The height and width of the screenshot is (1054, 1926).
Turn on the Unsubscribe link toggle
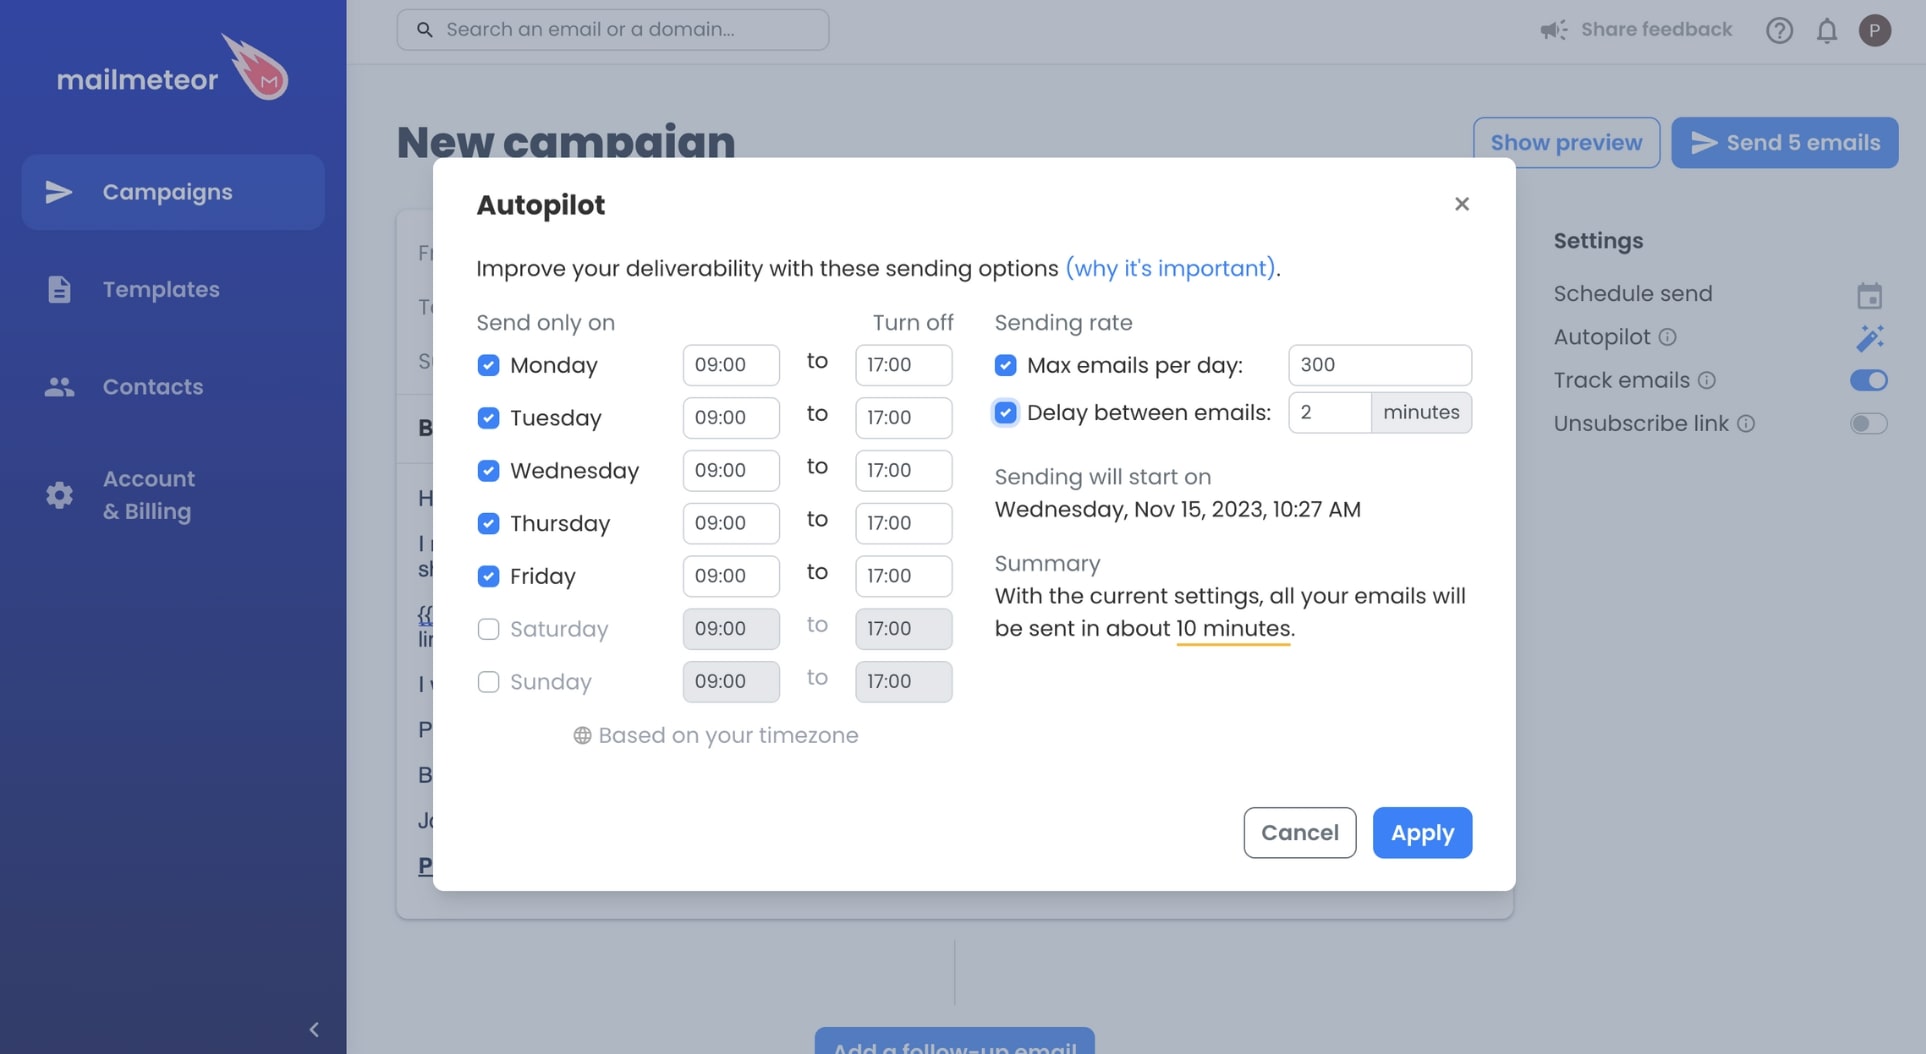(x=1868, y=424)
